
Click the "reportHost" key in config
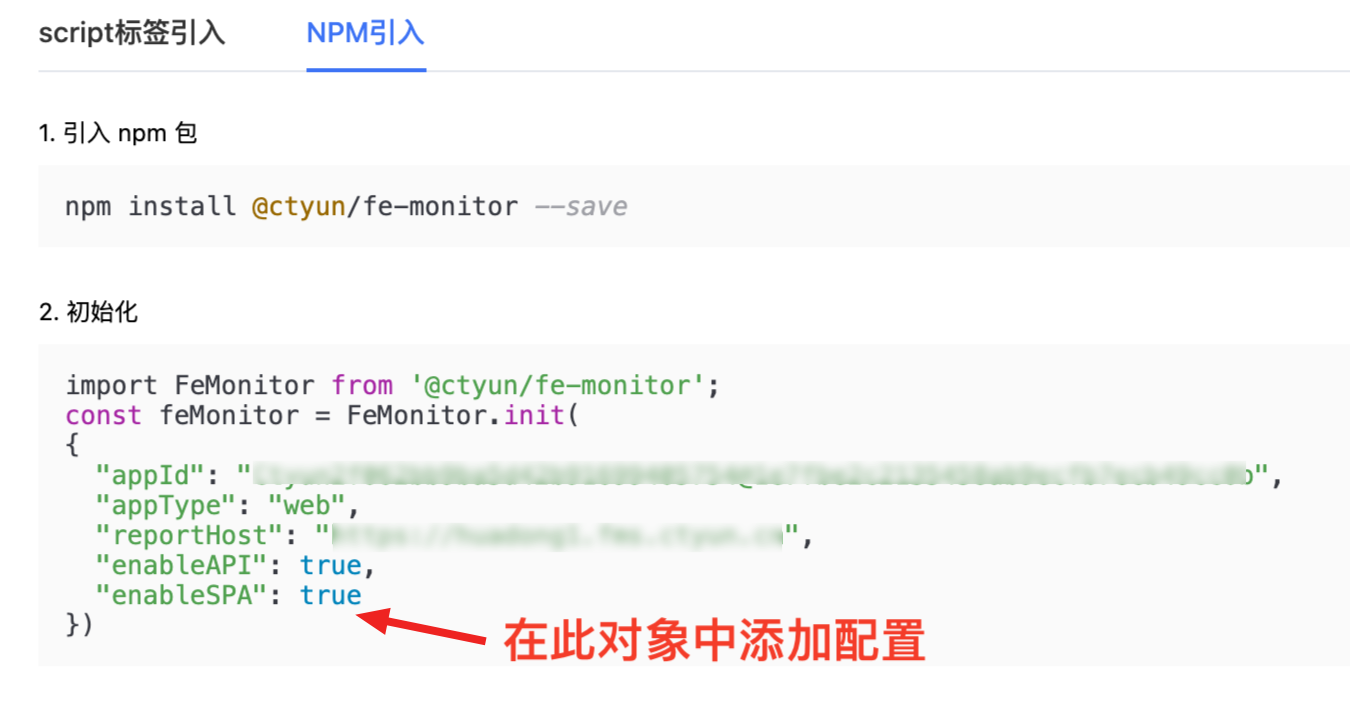tap(182, 535)
